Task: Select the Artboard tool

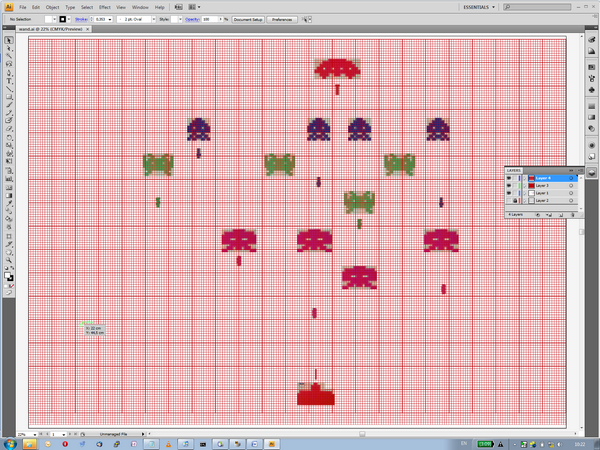Action: 9,236
